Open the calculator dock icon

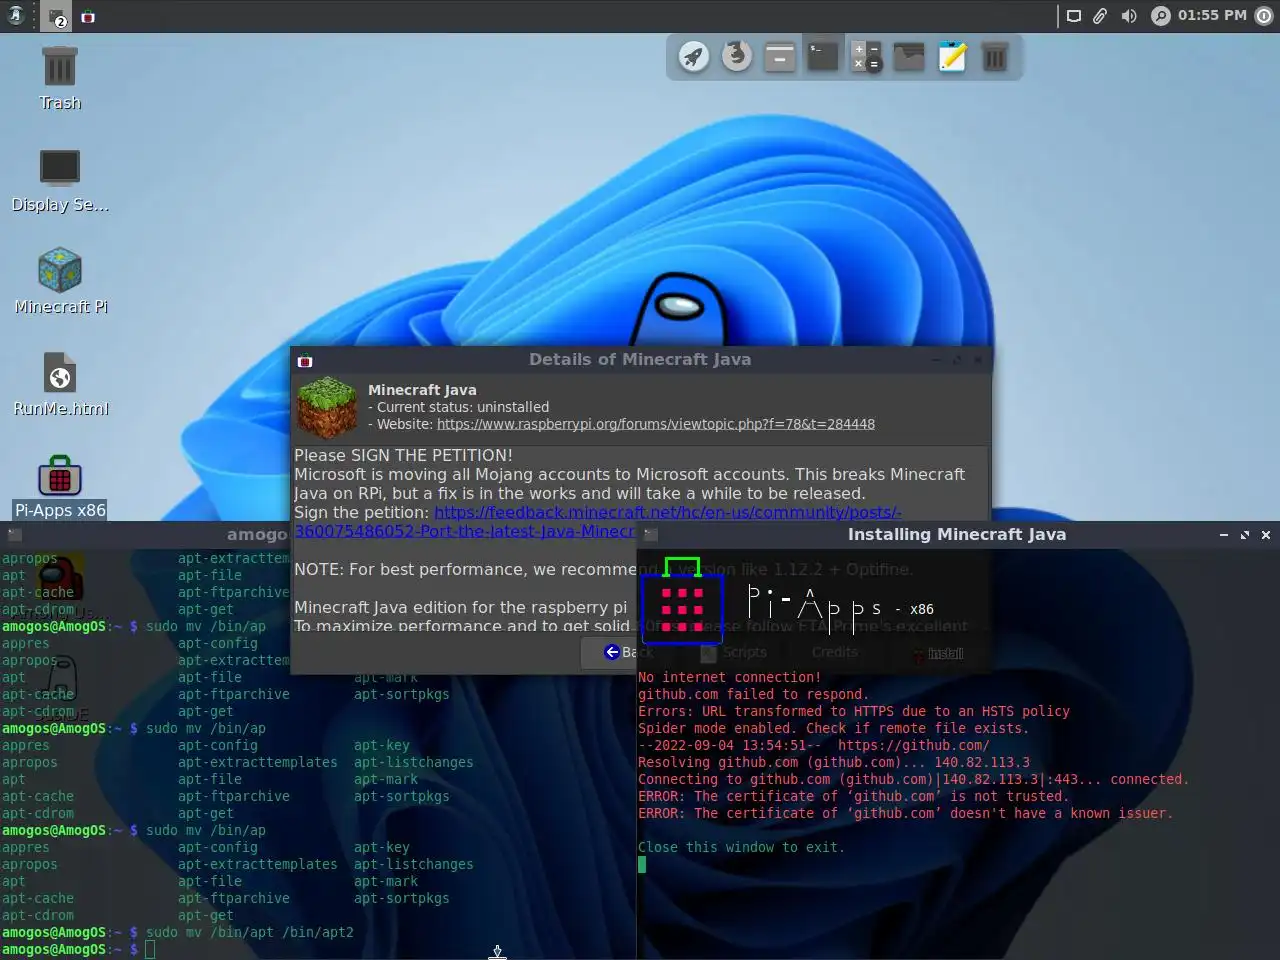click(x=866, y=56)
